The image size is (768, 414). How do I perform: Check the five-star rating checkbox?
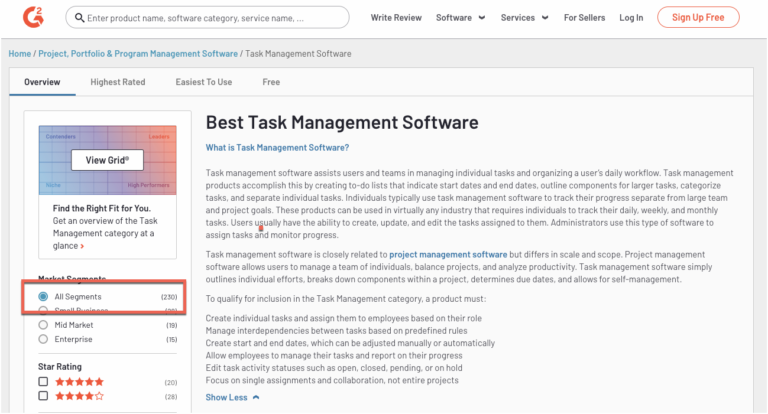(43, 382)
